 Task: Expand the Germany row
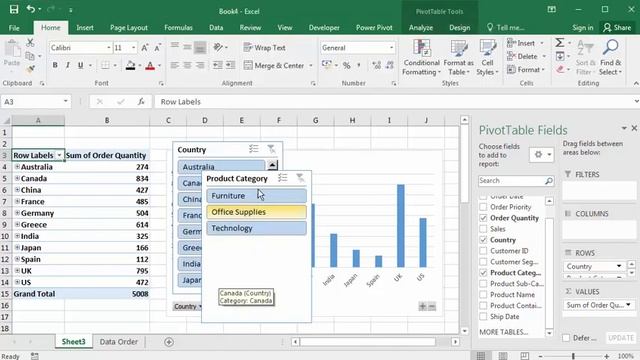[17, 213]
